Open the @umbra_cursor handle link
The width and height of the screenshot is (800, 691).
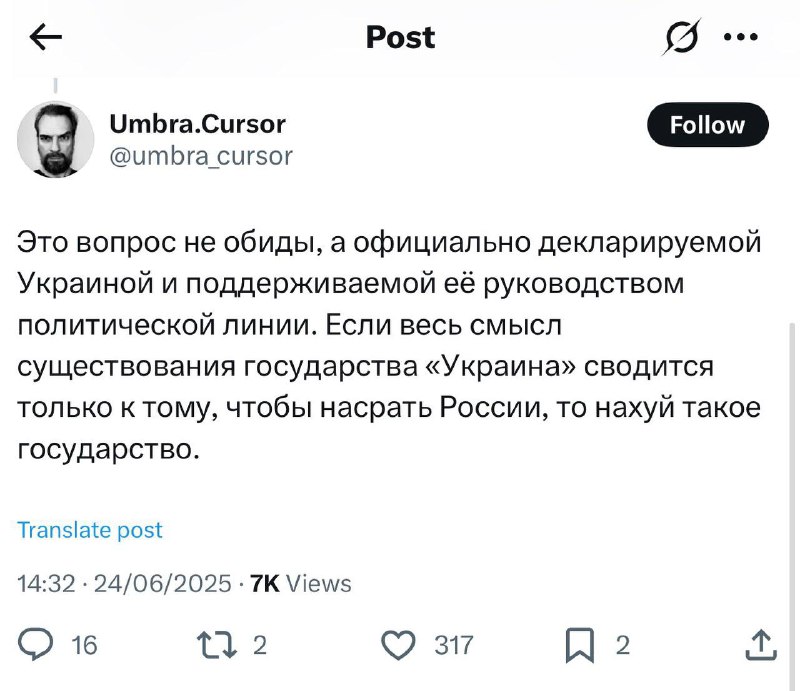click(x=201, y=156)
